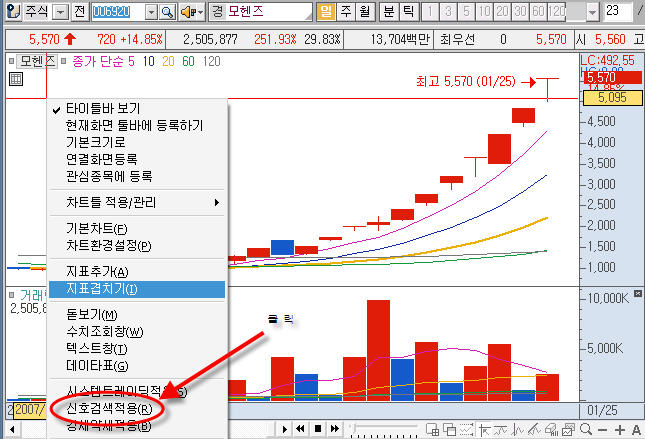645x439 pixels.
Task: Select 지표추가(A) menu item
Action: click(x=137, y=272)
